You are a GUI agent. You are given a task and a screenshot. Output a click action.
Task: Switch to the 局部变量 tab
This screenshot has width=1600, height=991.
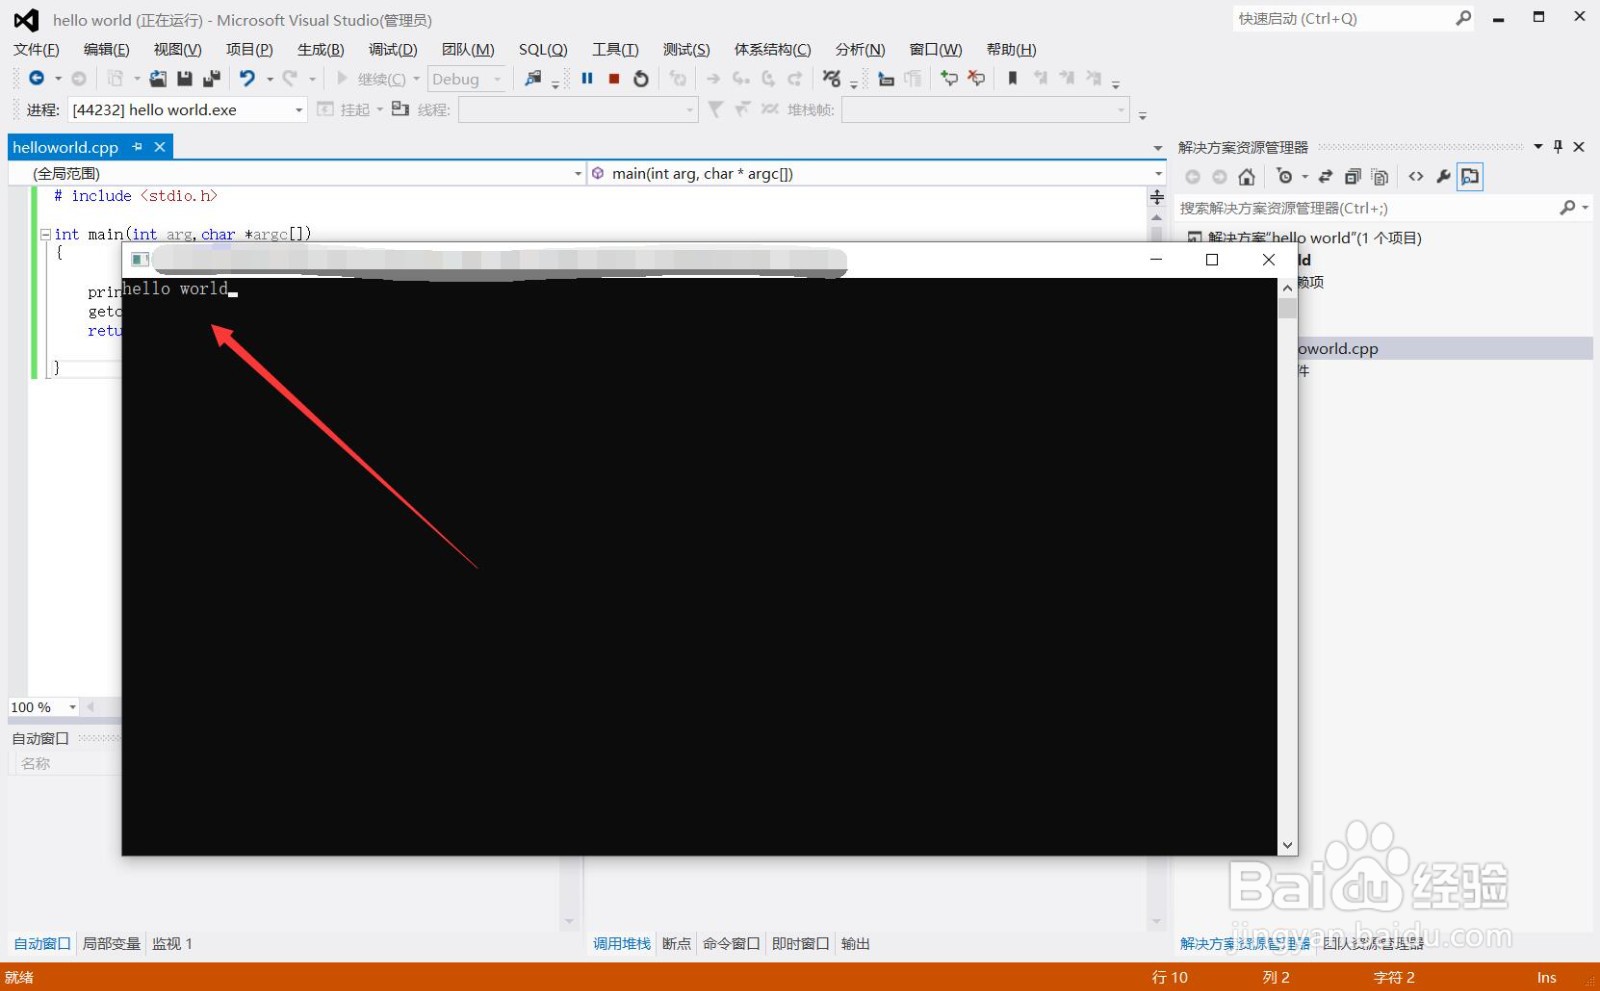click(x=111, y=943)
